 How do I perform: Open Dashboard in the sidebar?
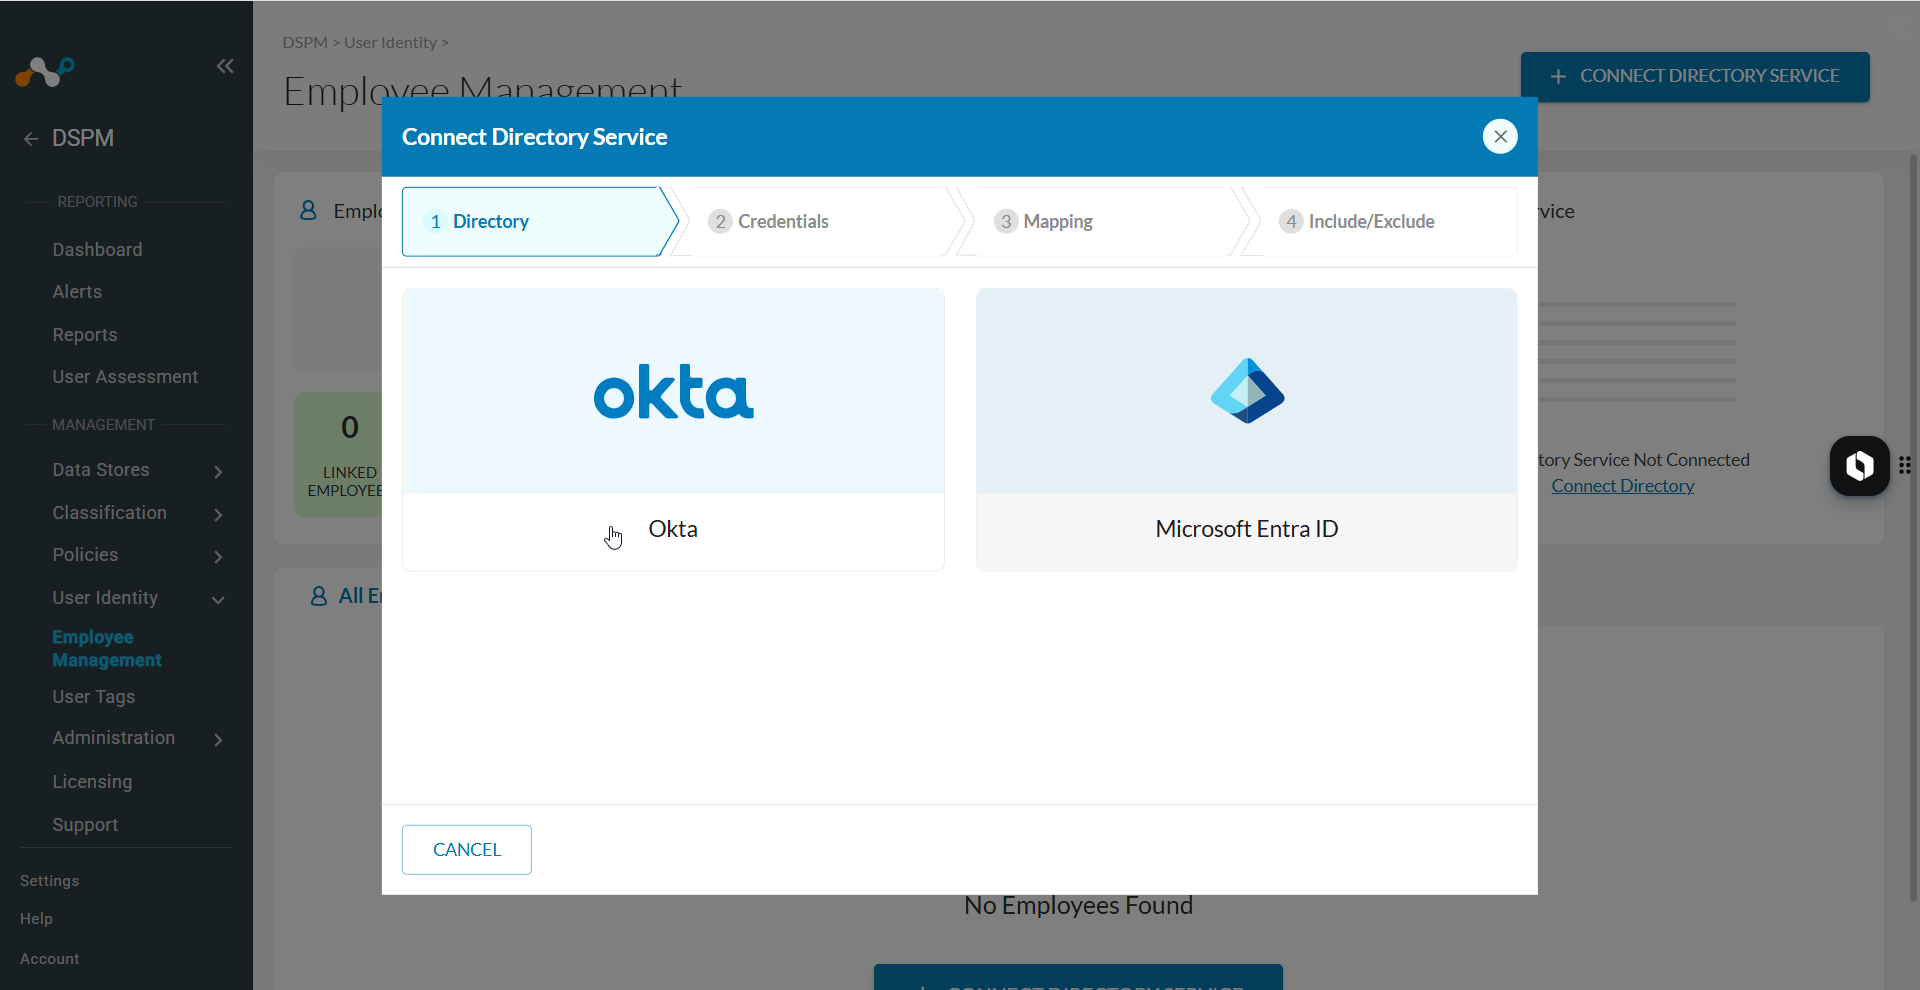97,250
